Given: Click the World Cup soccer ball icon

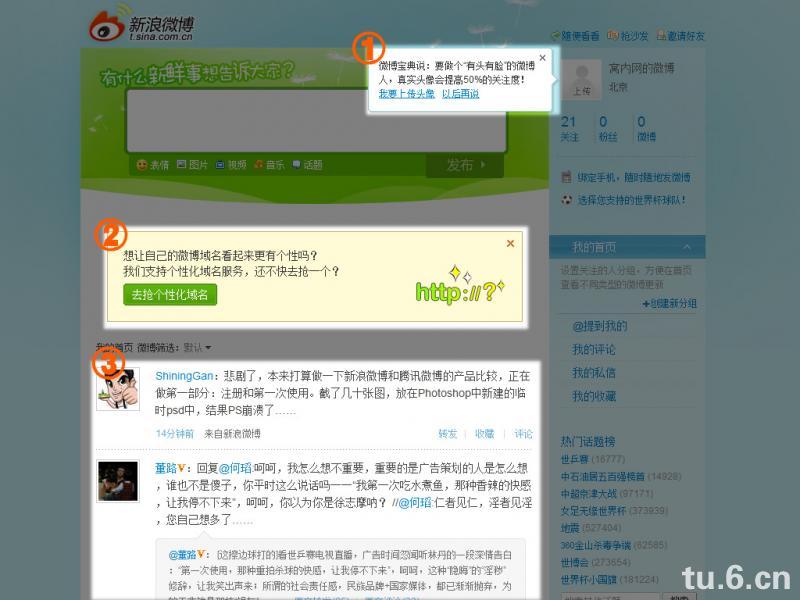Looking at the screenshot, I should coord(567,200).
